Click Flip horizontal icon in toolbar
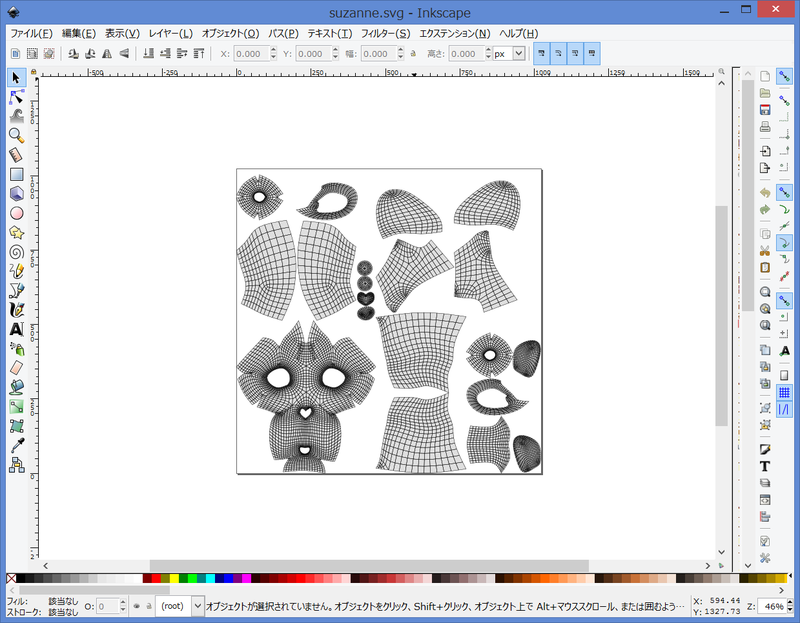 107,54
